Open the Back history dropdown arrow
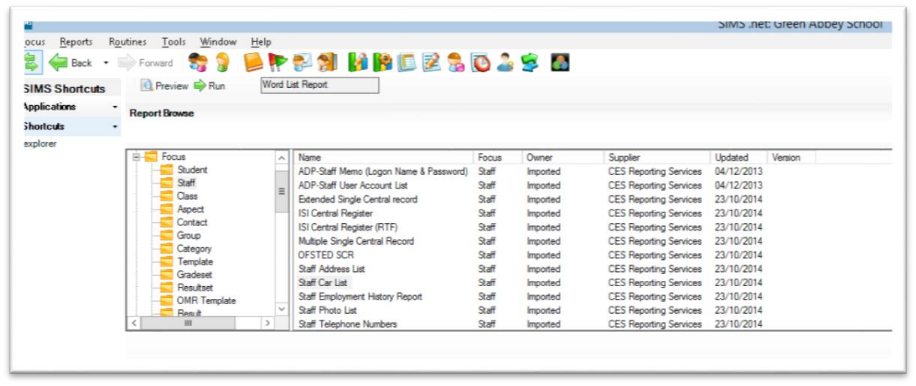The width and height of the screenshot is (916, 386). pos(106,62)
